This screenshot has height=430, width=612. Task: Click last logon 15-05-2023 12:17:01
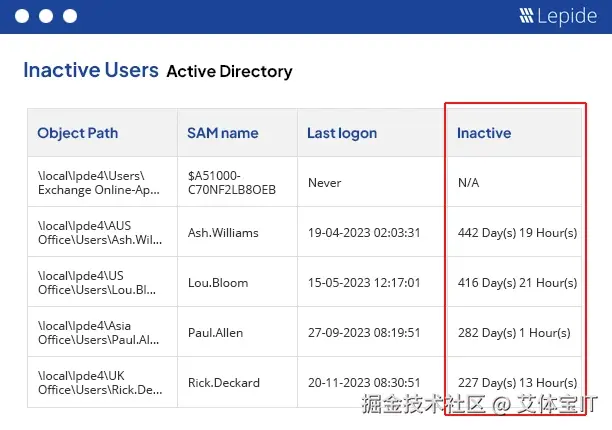click(364, 283)
